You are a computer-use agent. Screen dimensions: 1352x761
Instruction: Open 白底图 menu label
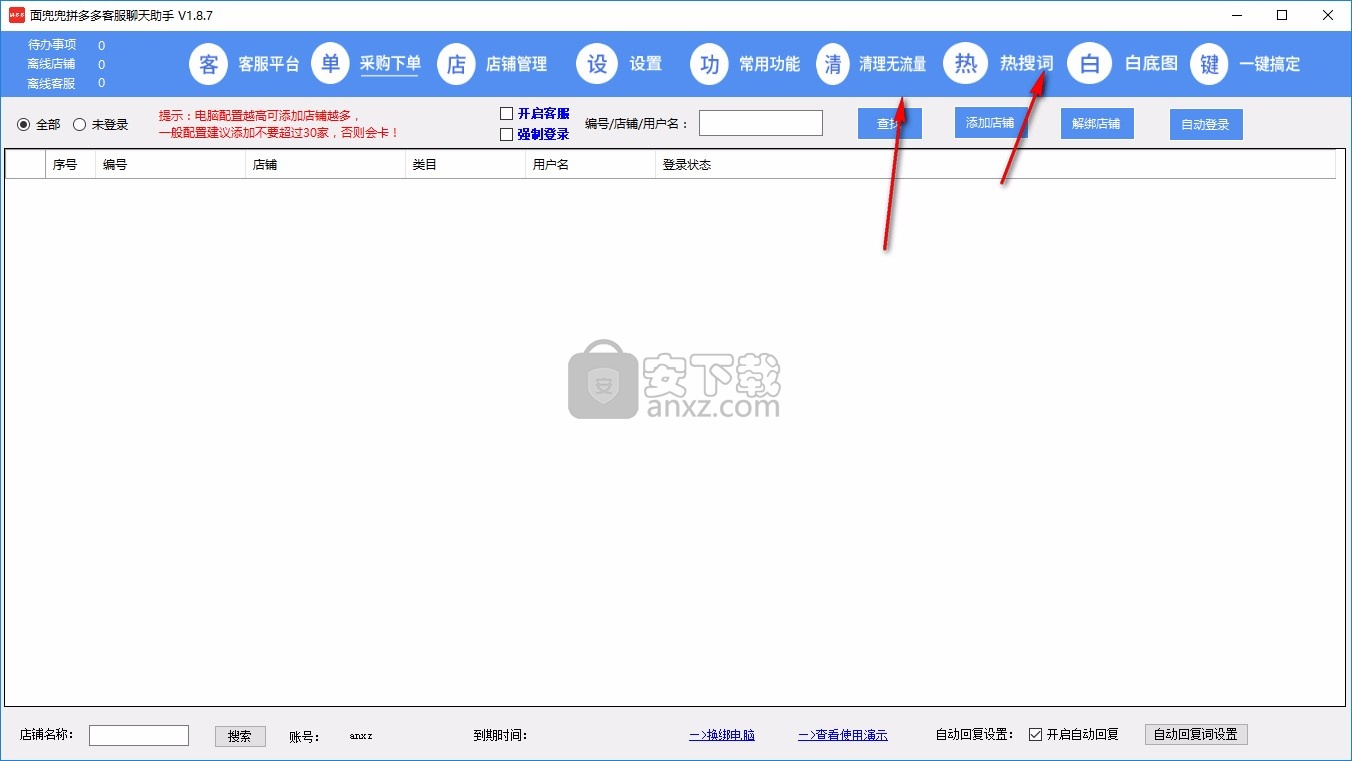click(x=1152, y=63)
